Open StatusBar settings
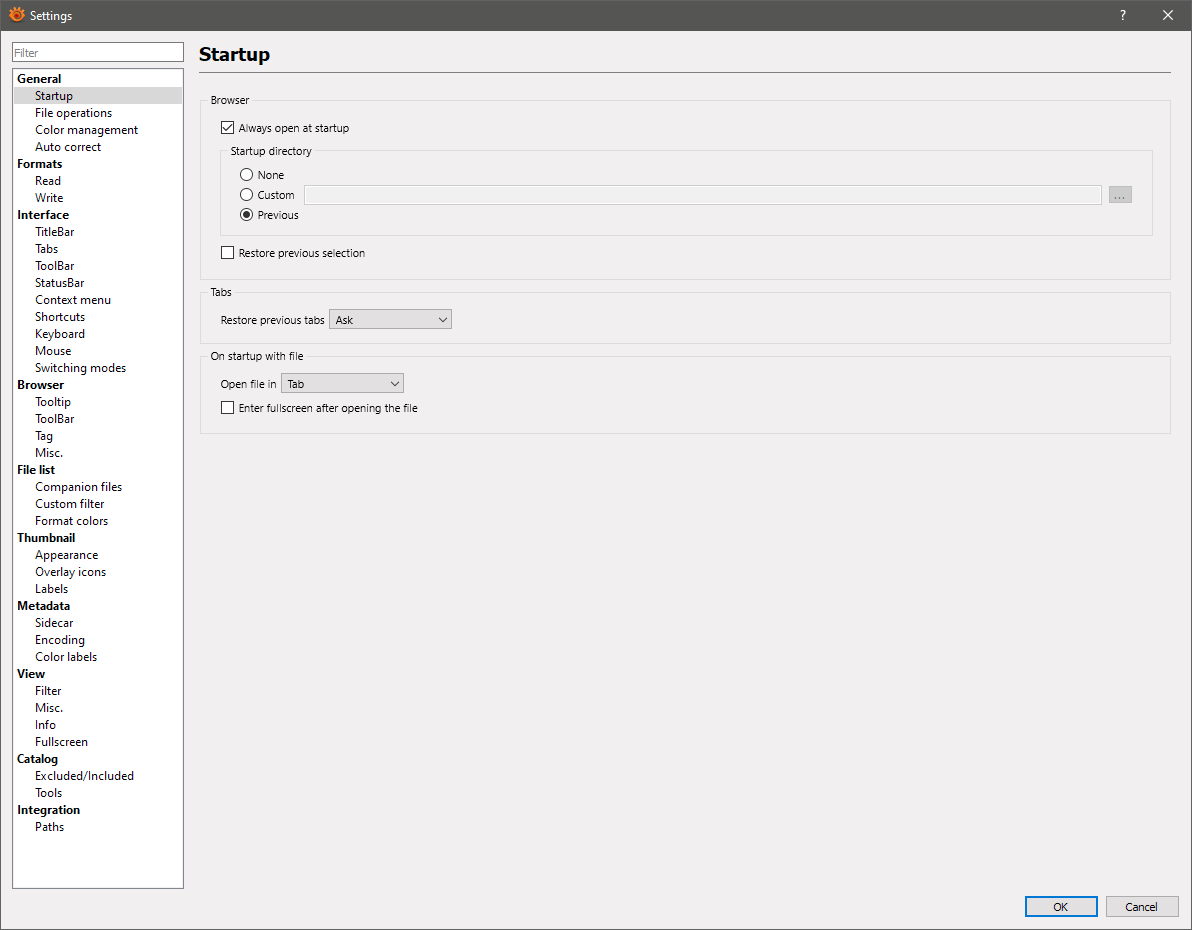The width and height of the screenshot is (1192, 930). pos(59,283)
